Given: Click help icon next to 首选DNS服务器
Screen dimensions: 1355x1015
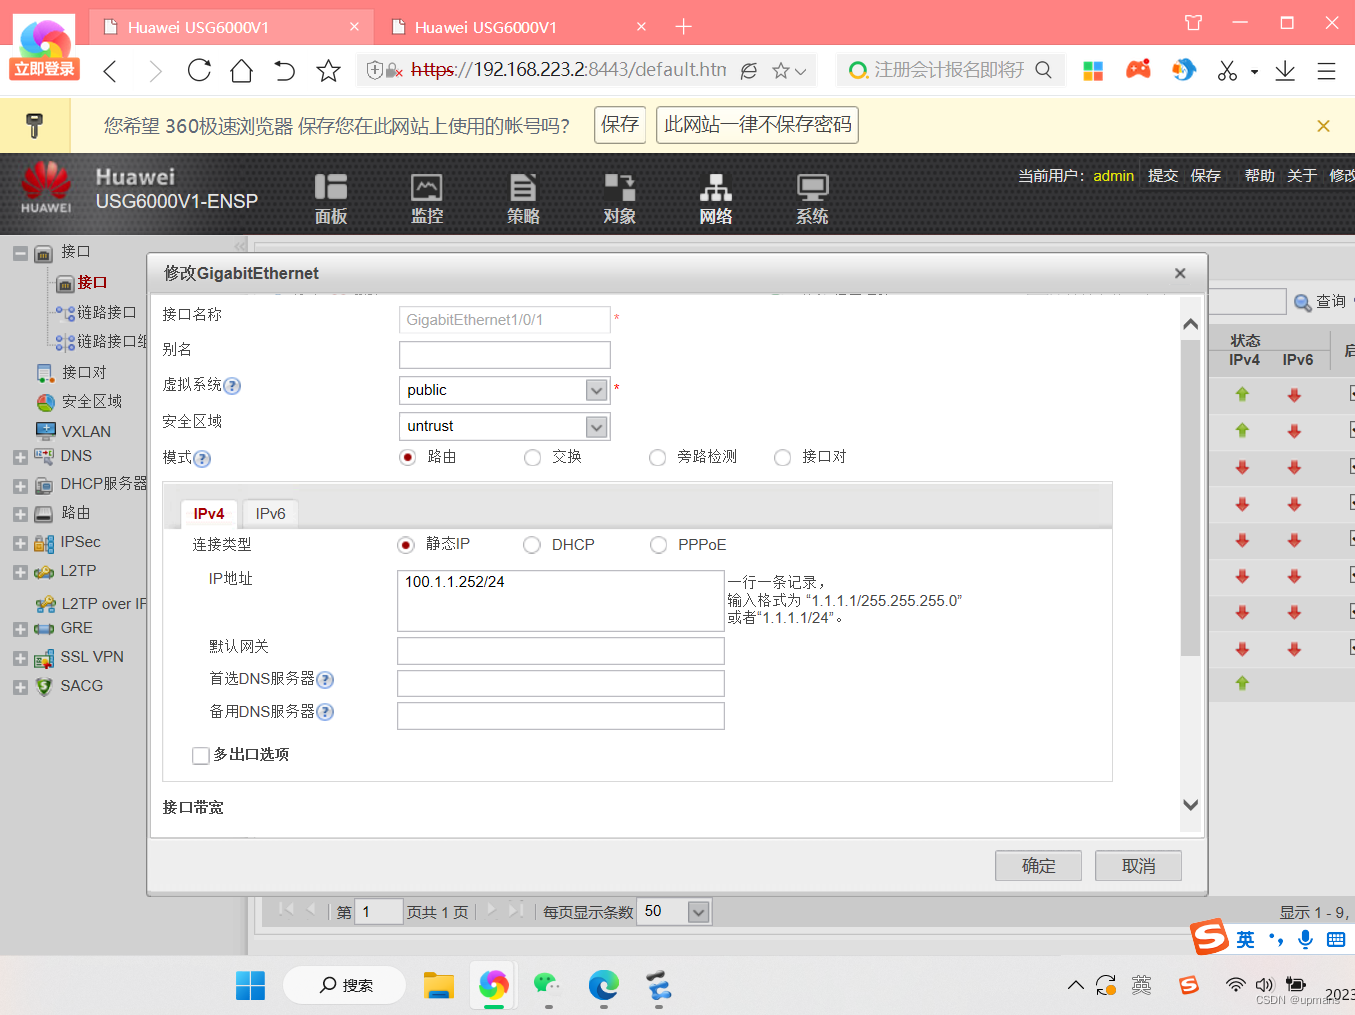Looking at the screenshot, I should coord(325,680).
